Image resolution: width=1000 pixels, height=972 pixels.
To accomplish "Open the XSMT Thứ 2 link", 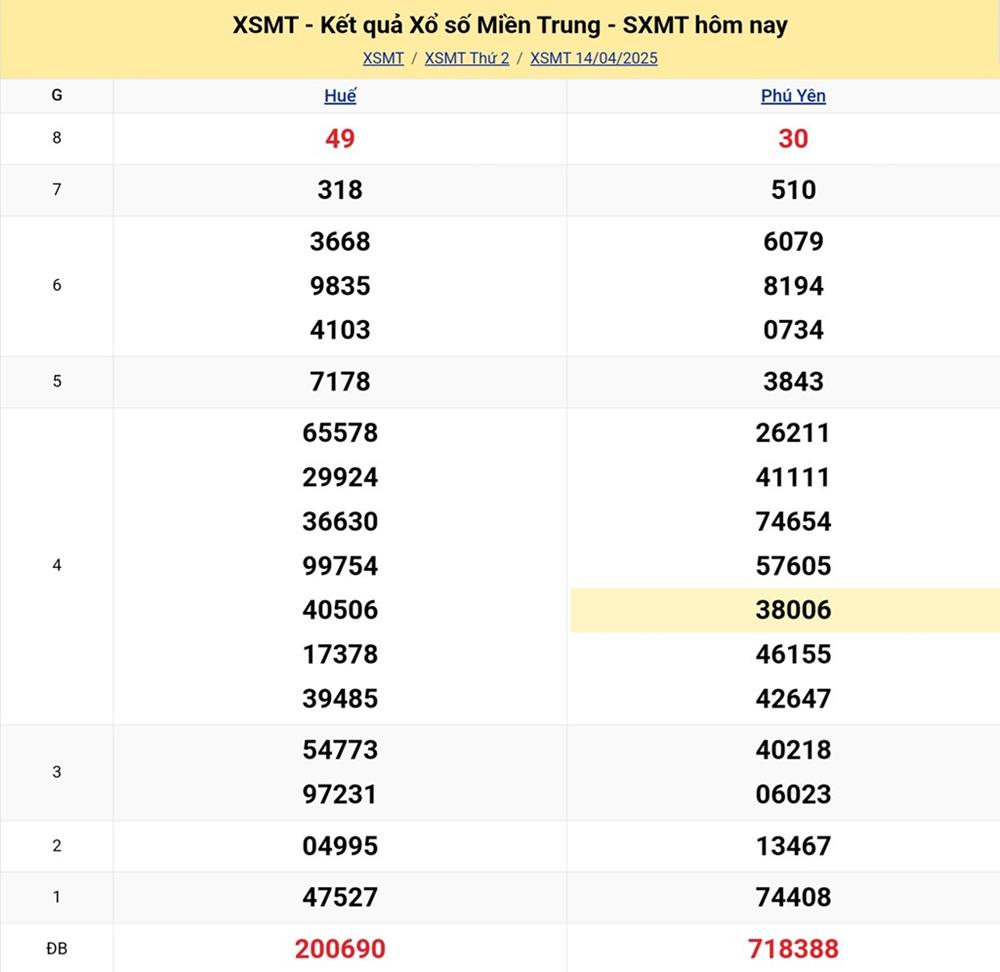I will 467,58.
